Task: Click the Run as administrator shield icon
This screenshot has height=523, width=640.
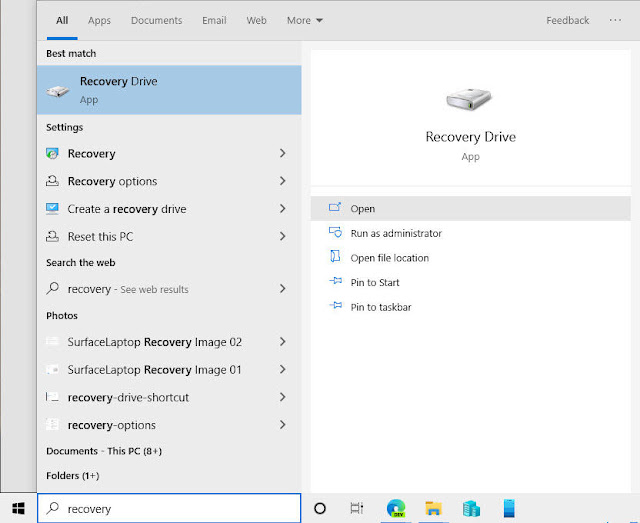Action: [x=335, y=232]
